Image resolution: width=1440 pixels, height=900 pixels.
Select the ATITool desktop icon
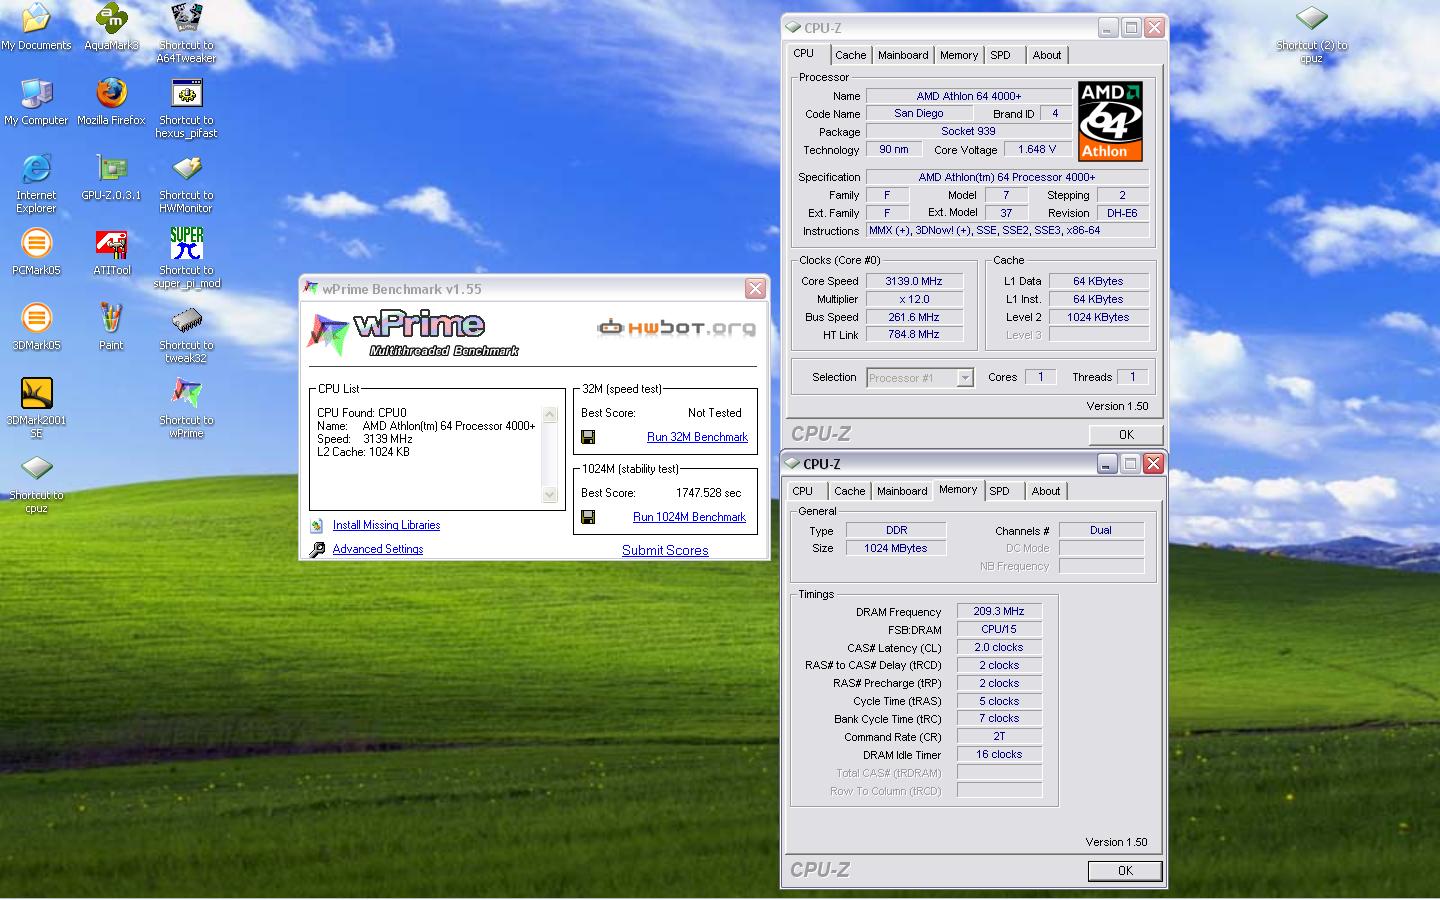tap(111, 243)
